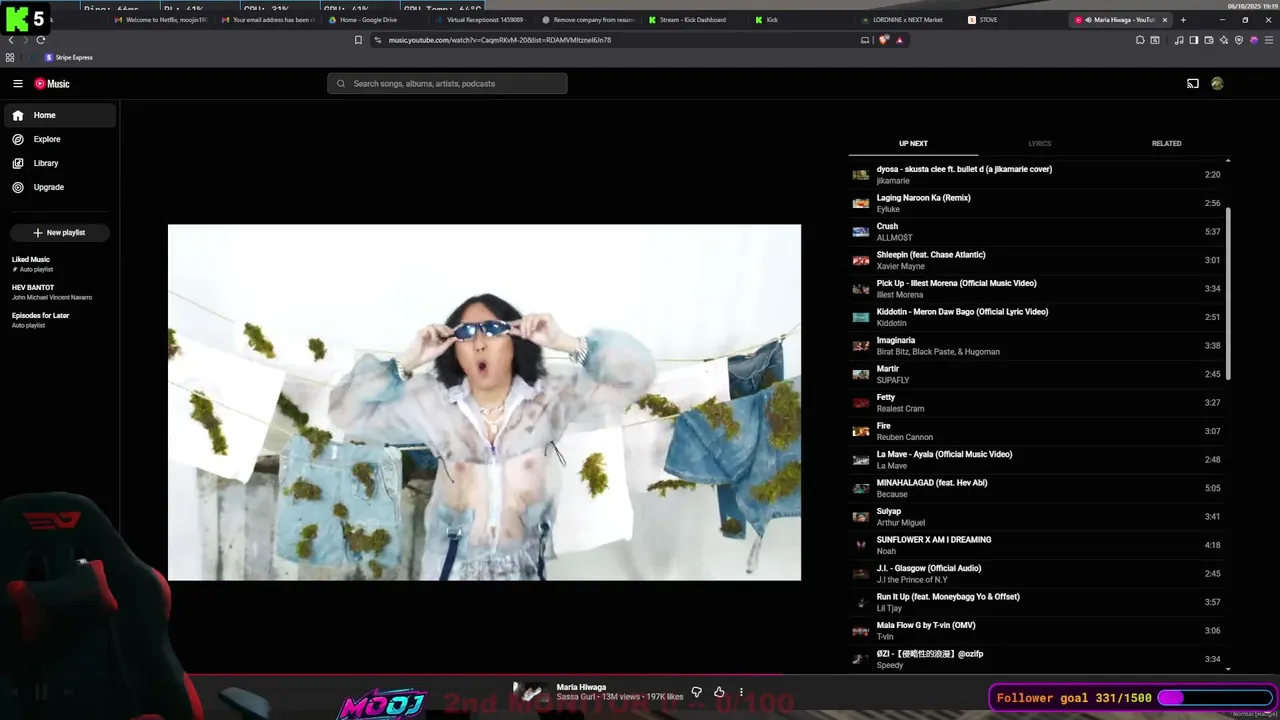Play 'Martir' by SUPAFLY
Viewport: 1280px width, 720px height.
point(1036,374)
